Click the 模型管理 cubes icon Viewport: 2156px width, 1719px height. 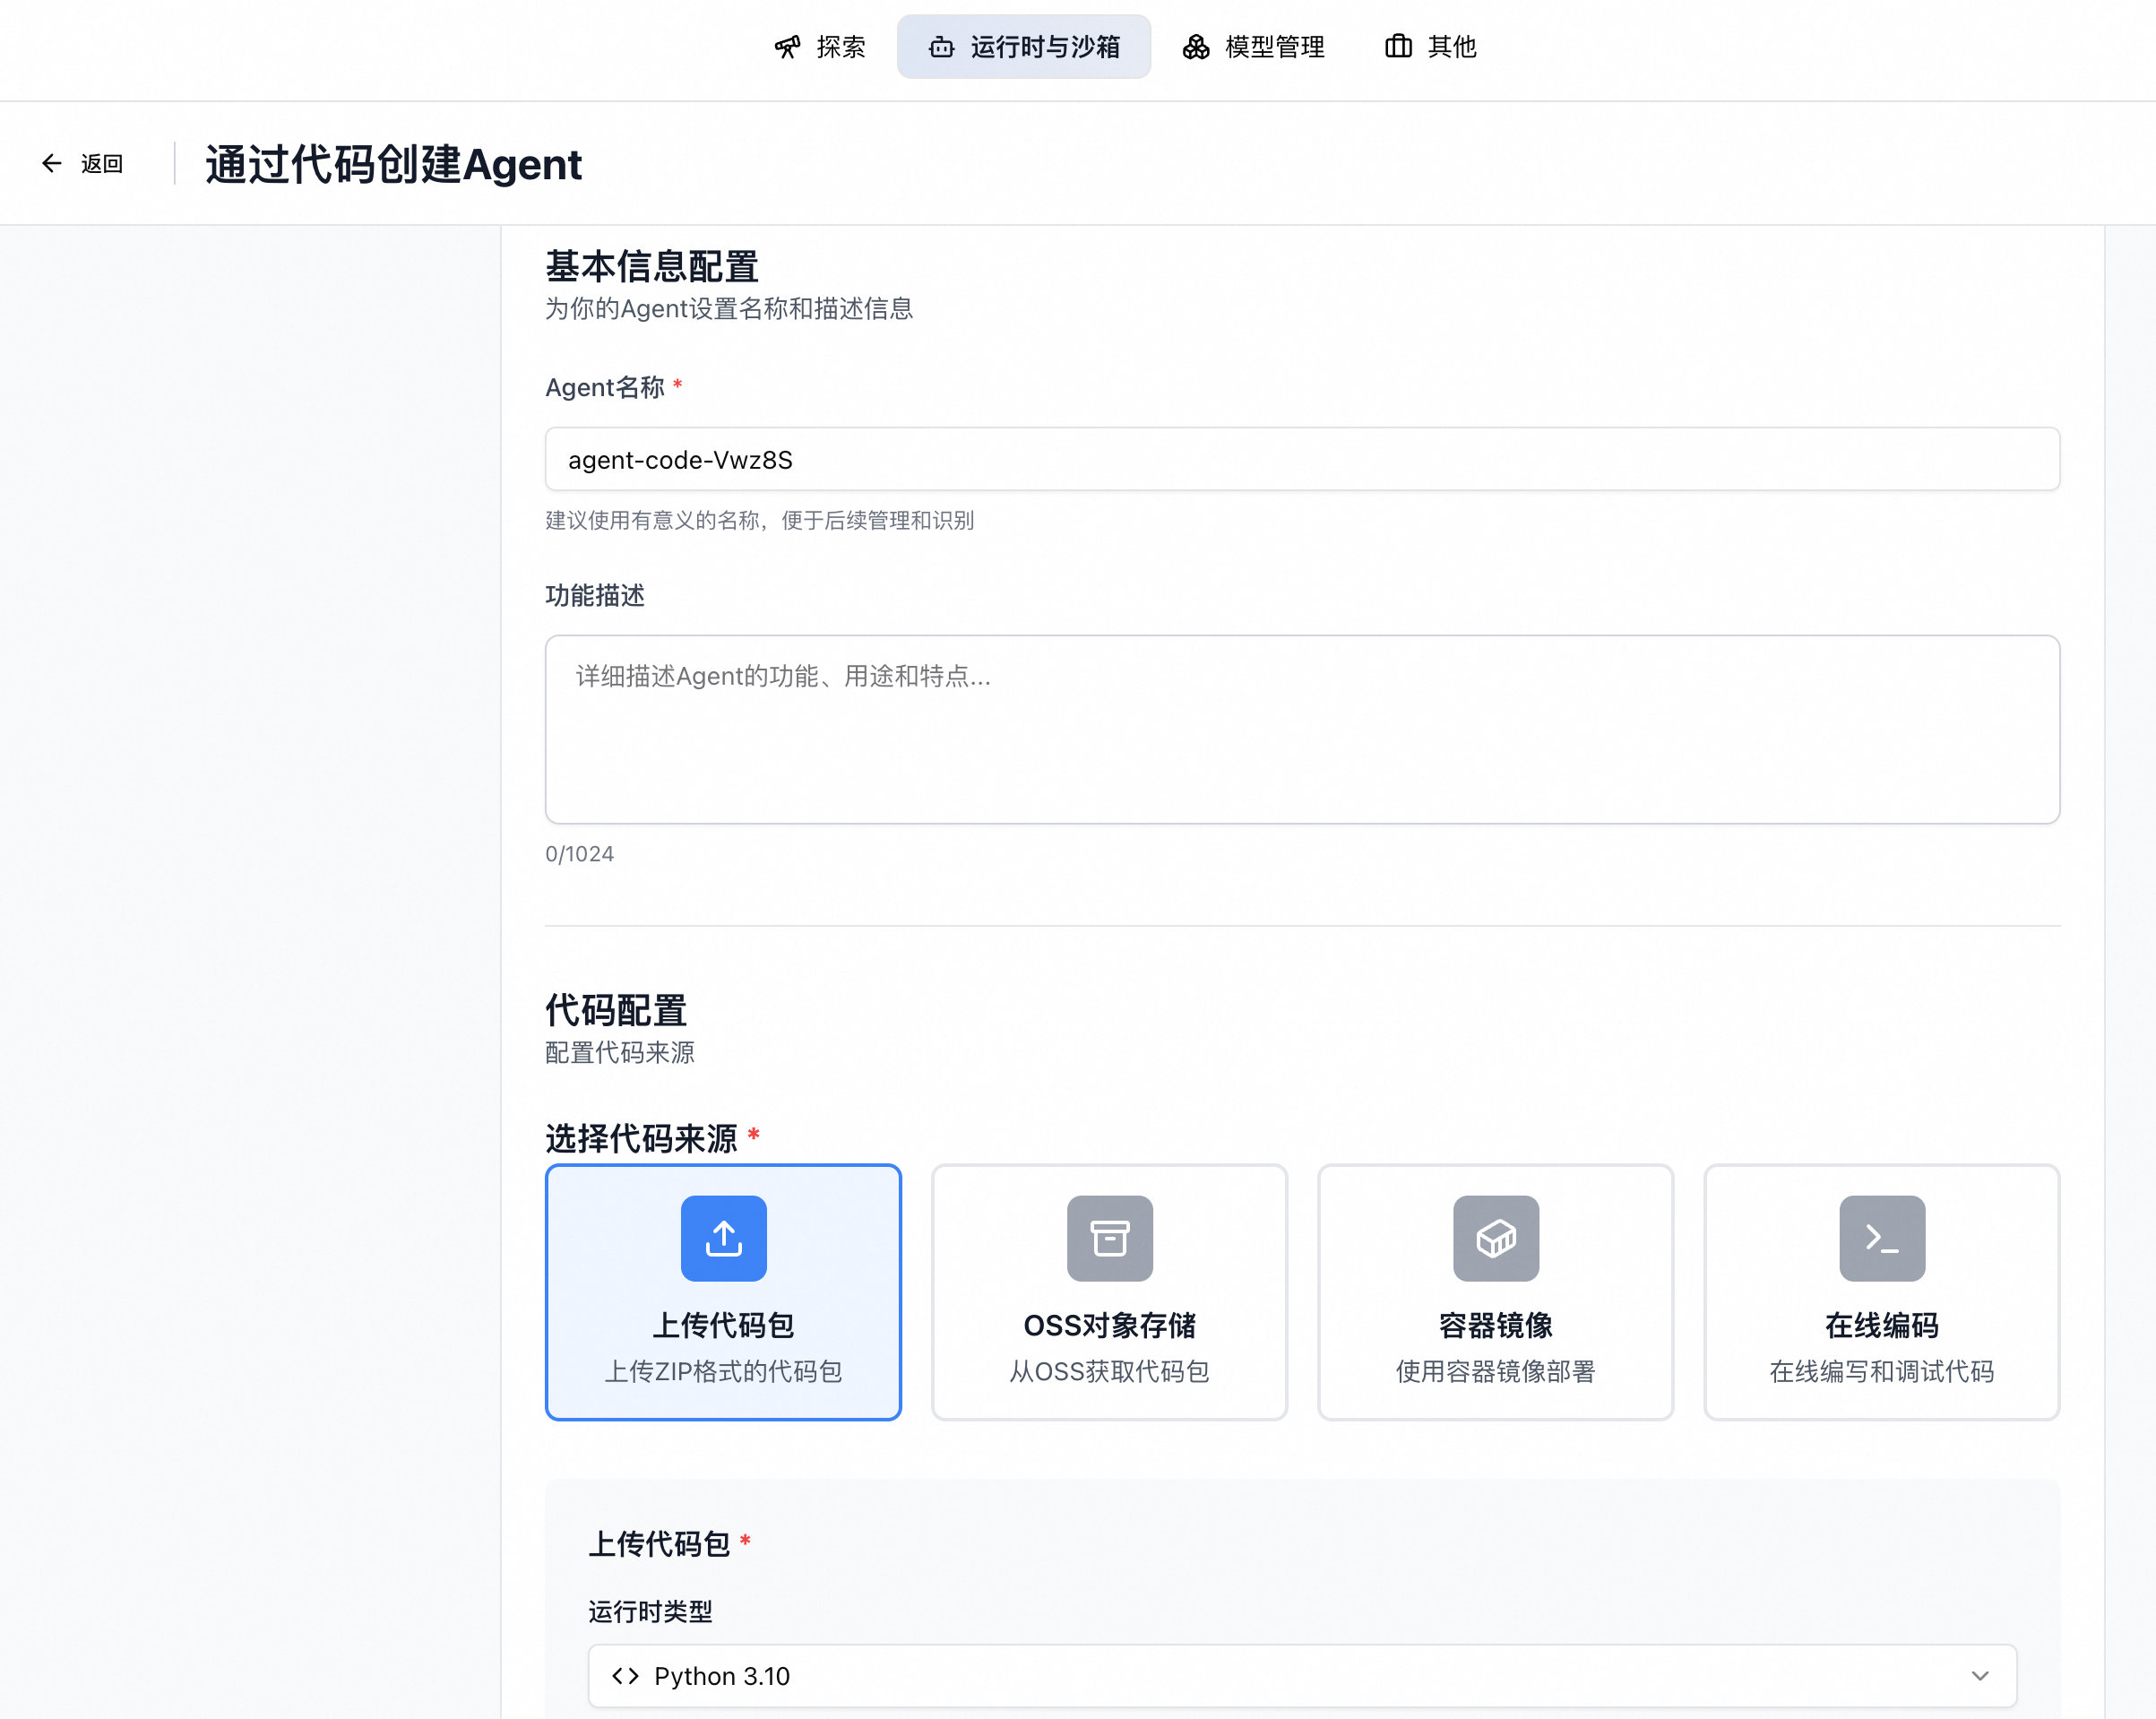tap(1195, 47)
